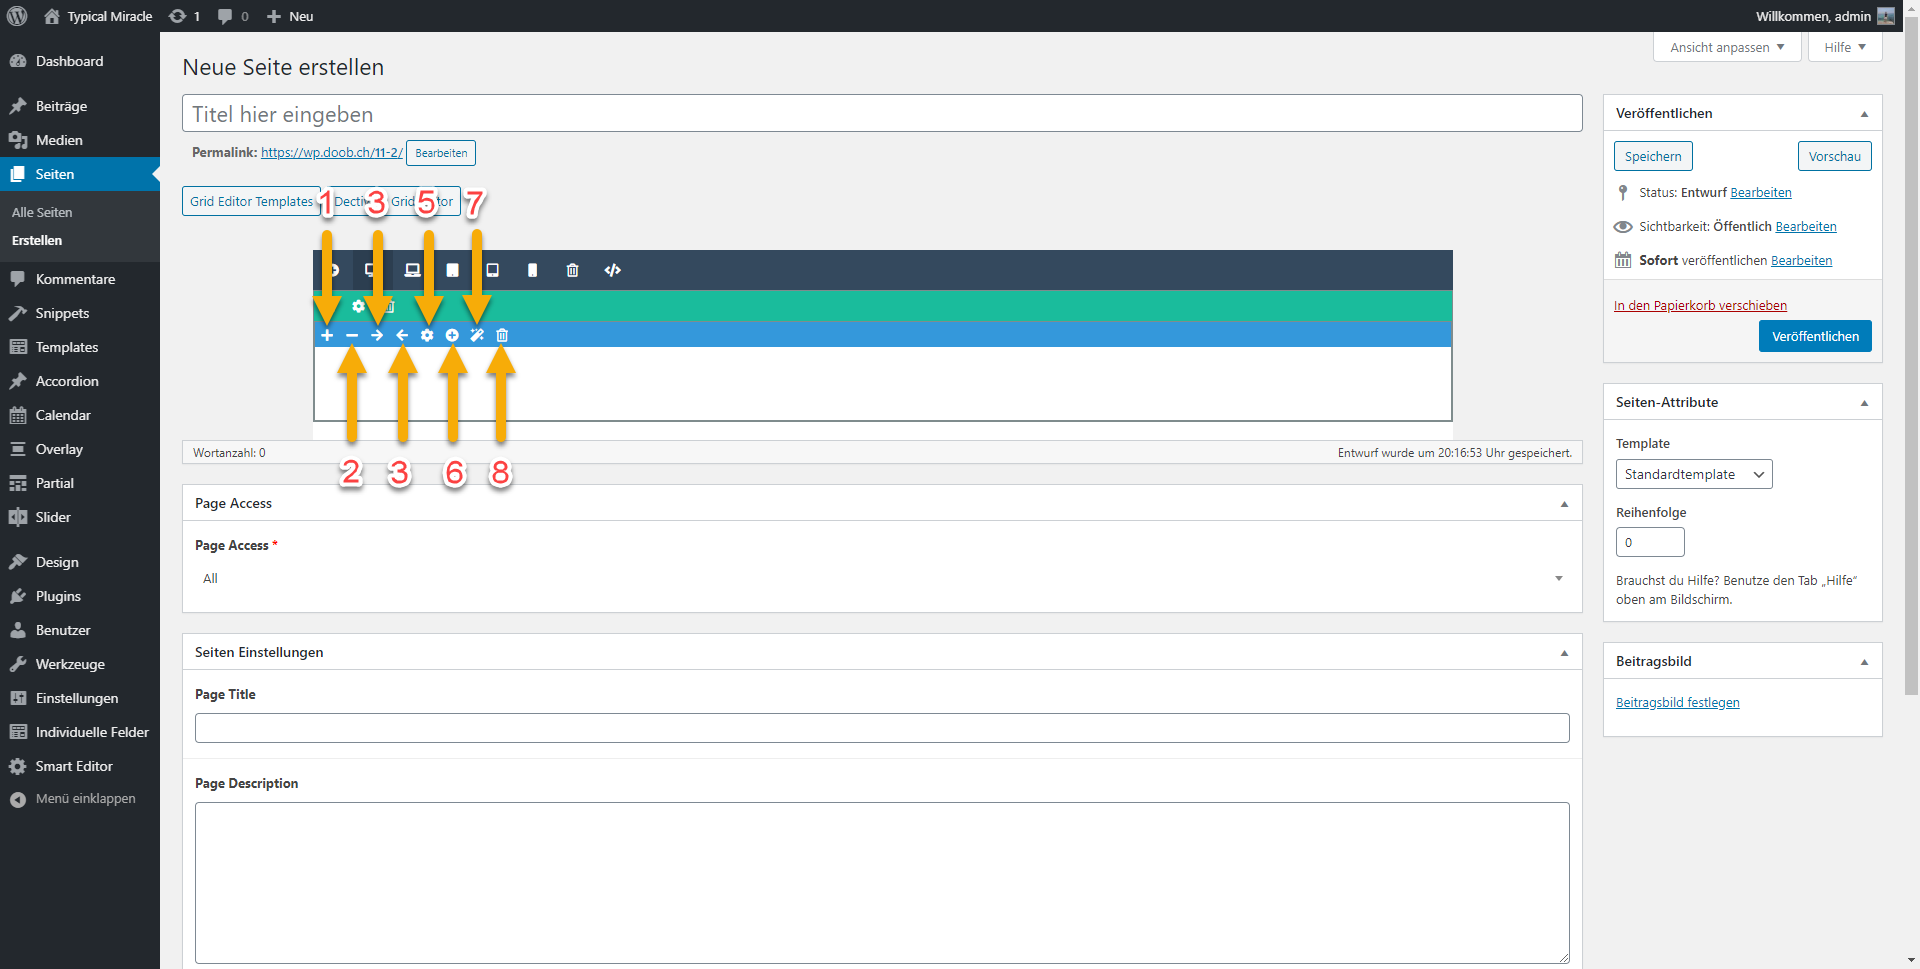
Task: Open the Hilfe dropdown tab
Action: tap(1845, 47)
